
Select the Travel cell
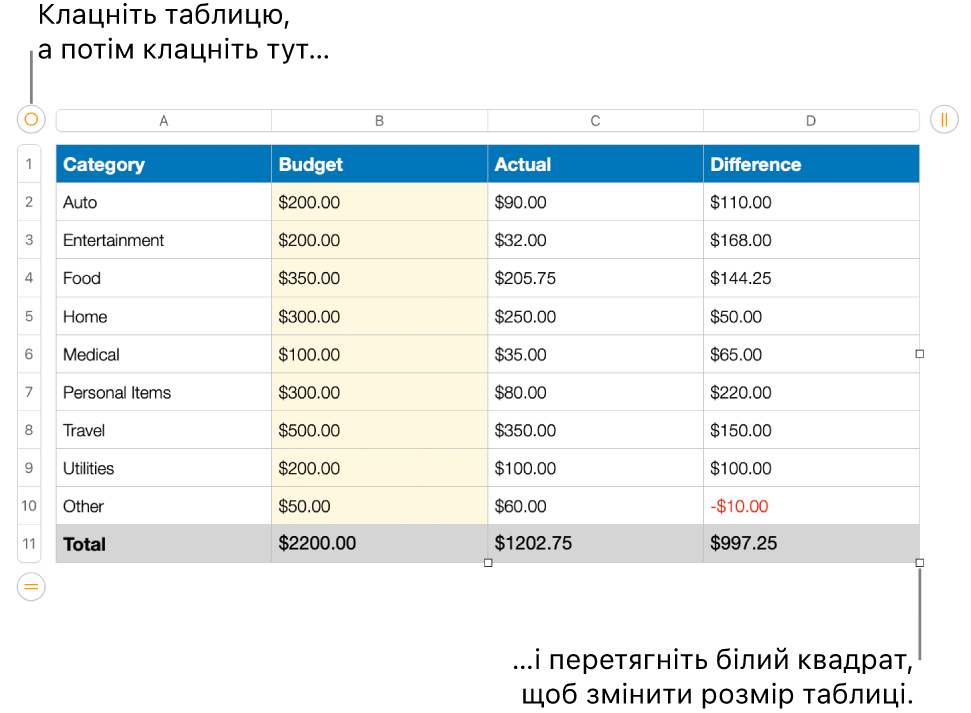pos(163,430)
